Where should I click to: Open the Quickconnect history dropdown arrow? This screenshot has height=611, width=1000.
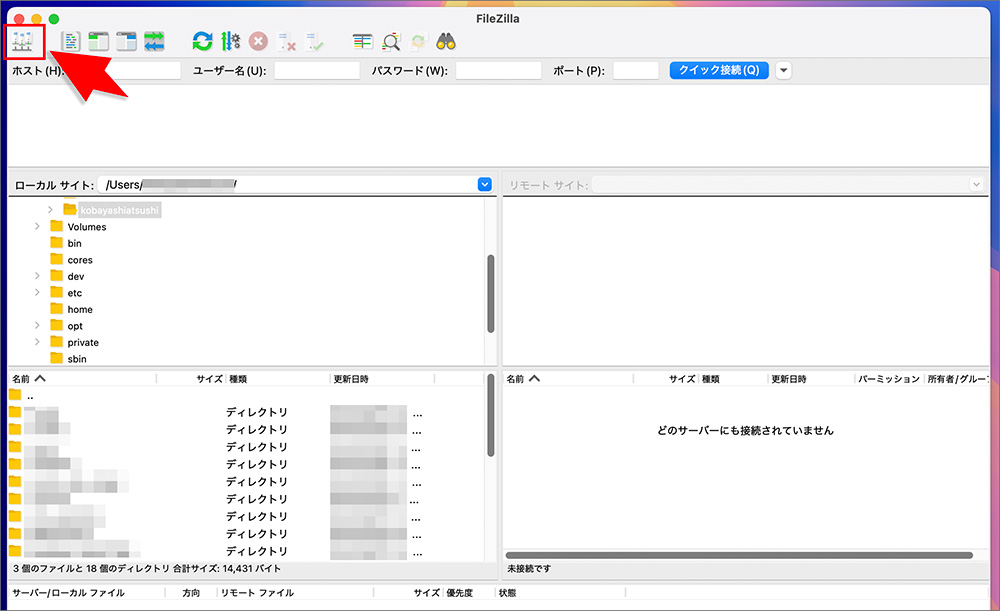[x=784, y=70]
